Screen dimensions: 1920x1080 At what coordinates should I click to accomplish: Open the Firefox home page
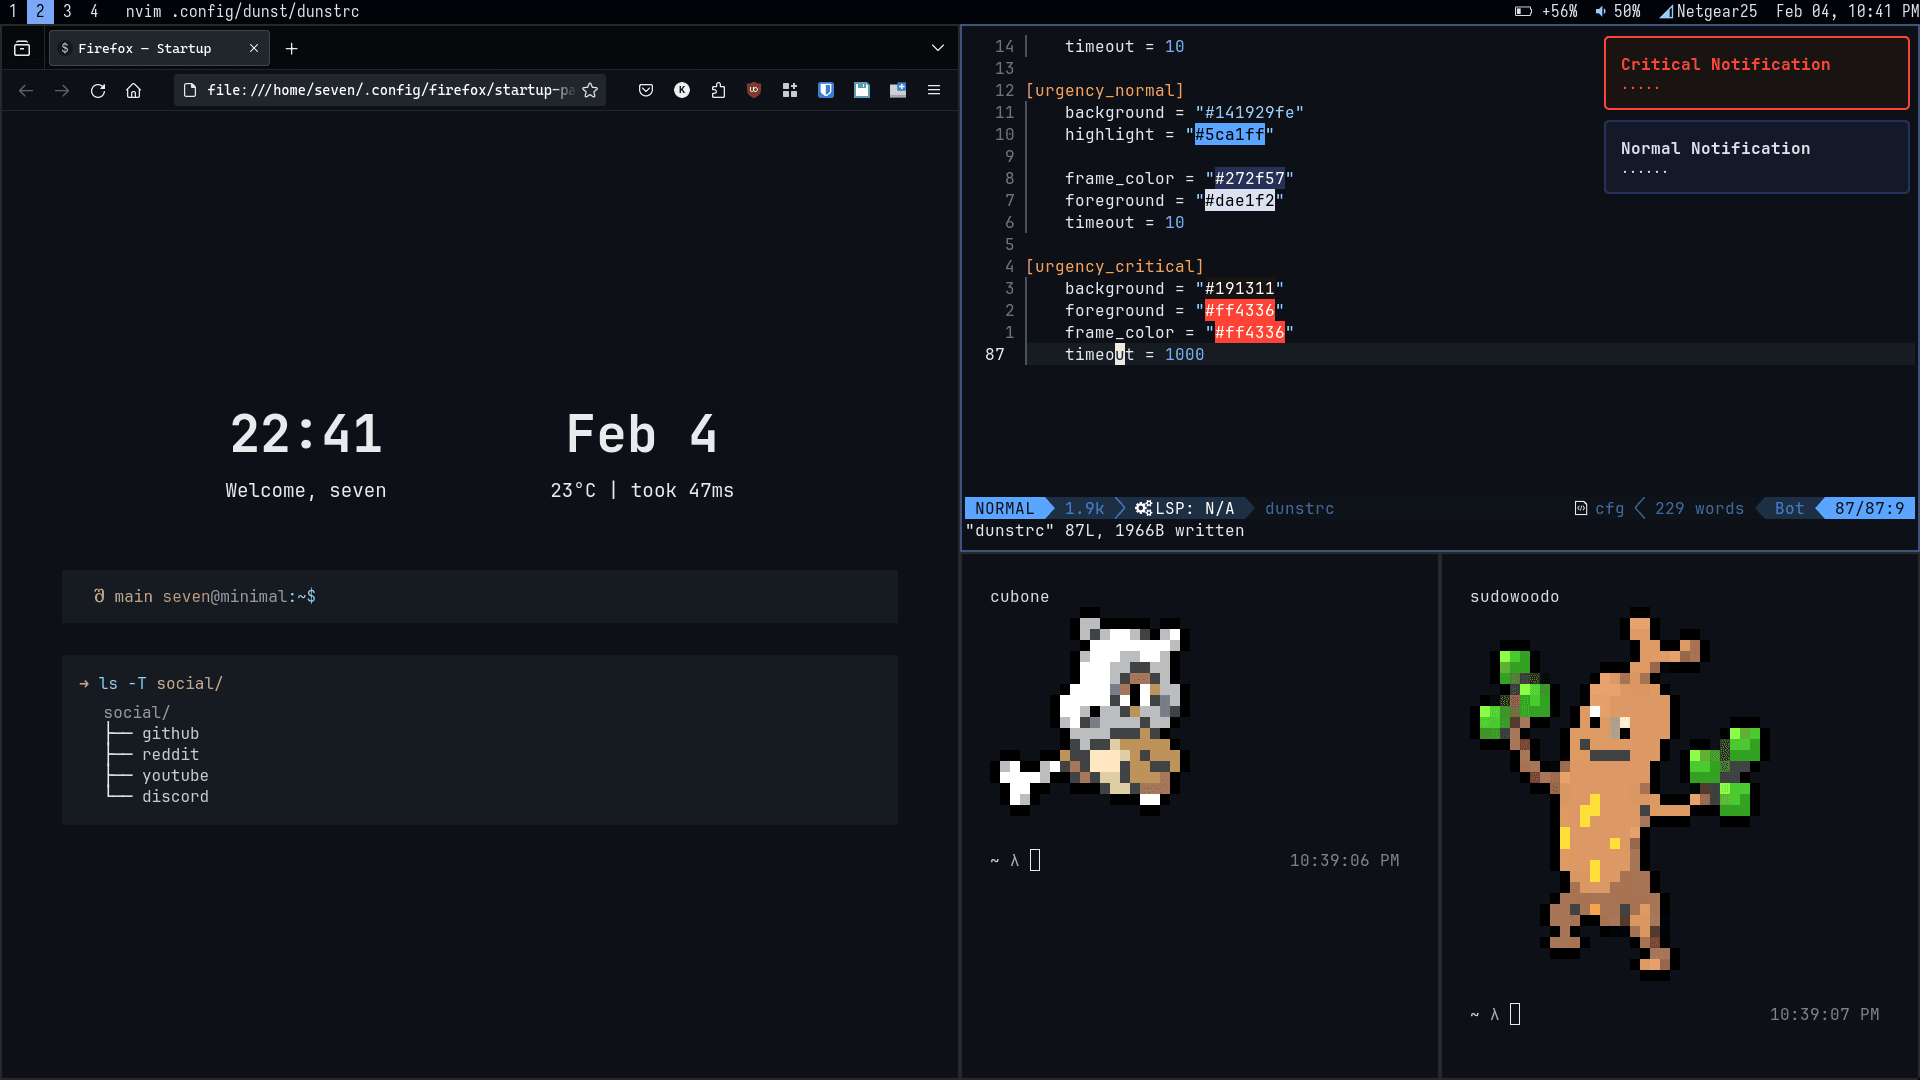[133, 90]
